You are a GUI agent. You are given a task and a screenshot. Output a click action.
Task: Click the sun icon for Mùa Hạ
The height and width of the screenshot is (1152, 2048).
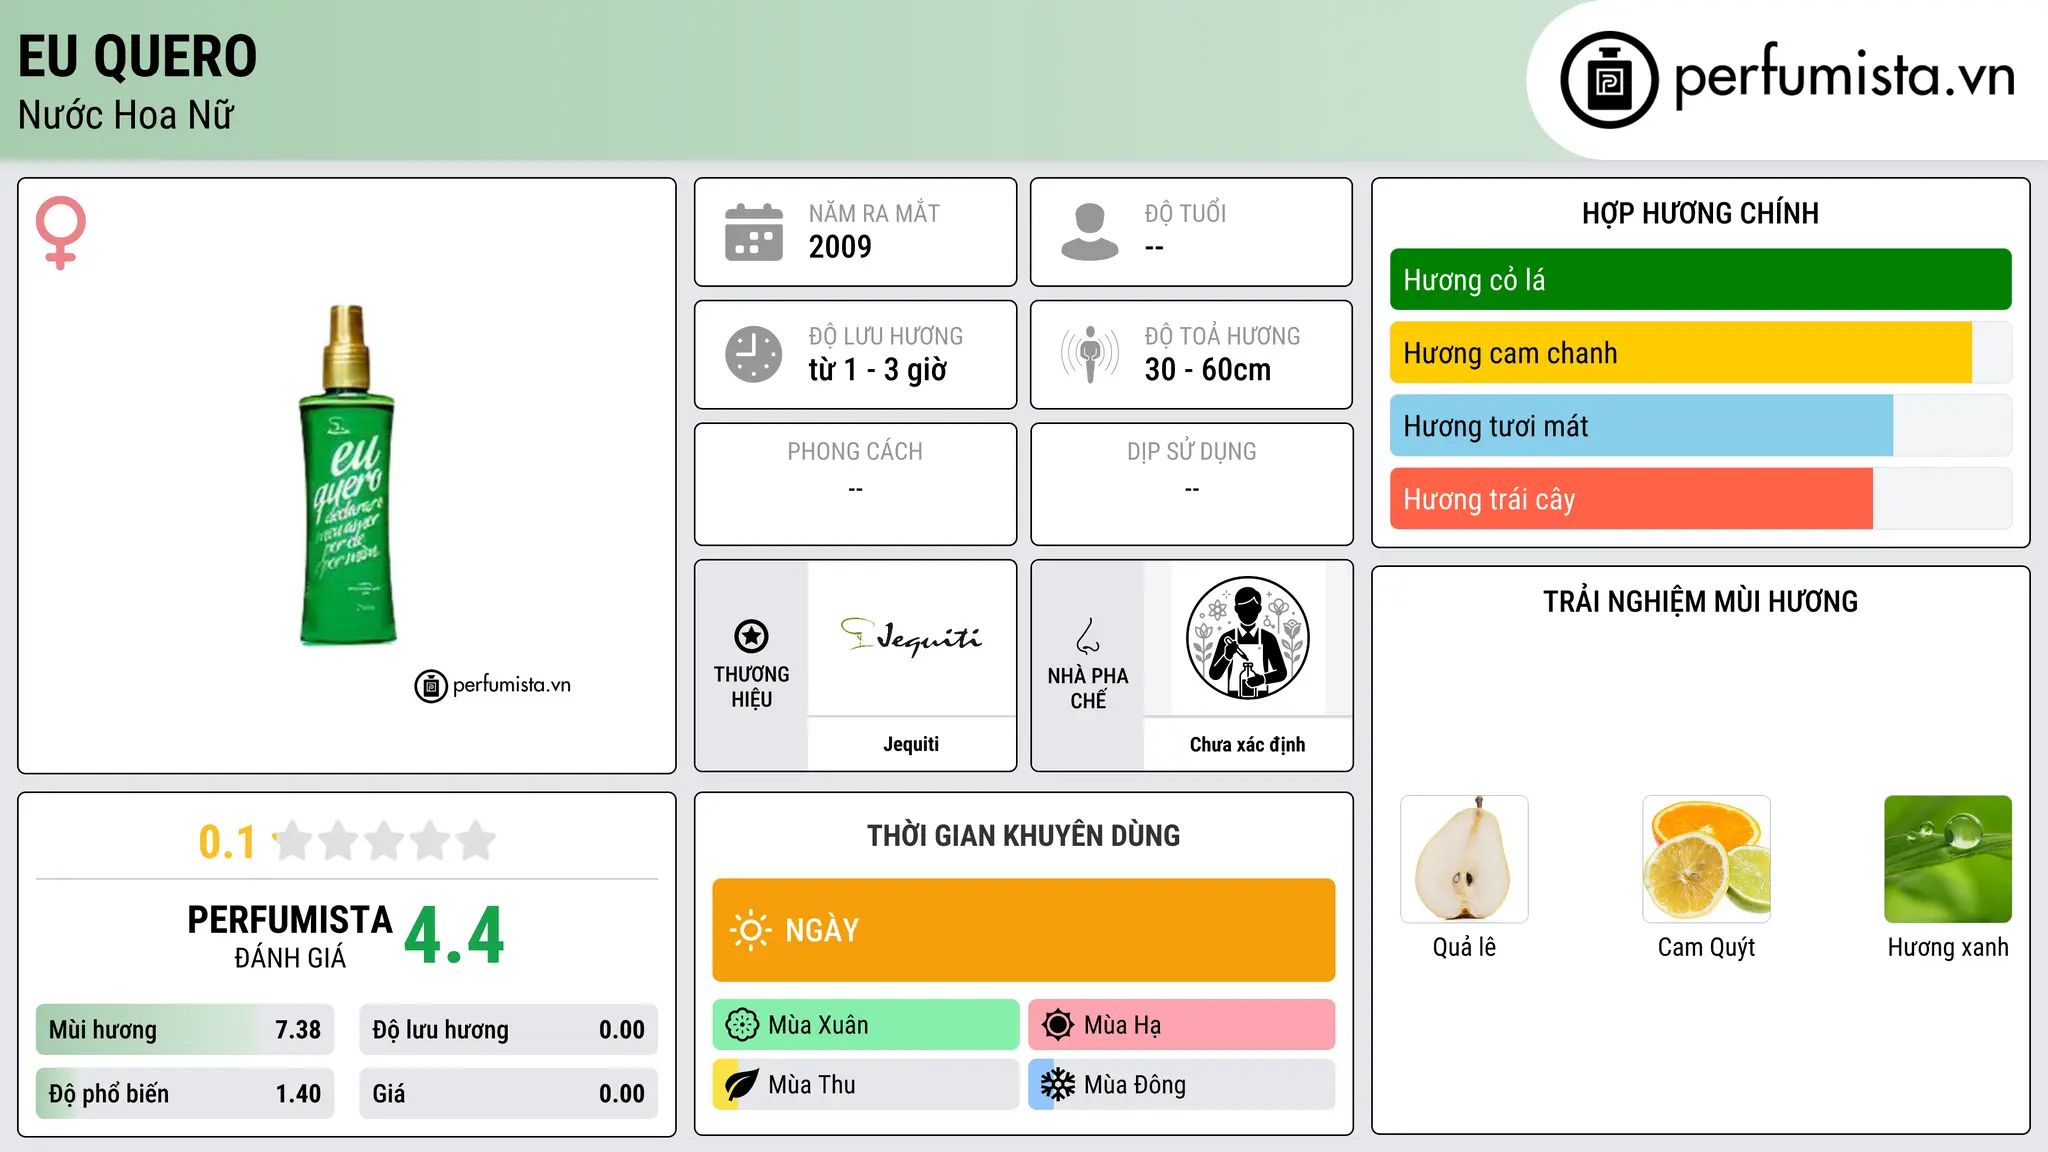1058,1025
